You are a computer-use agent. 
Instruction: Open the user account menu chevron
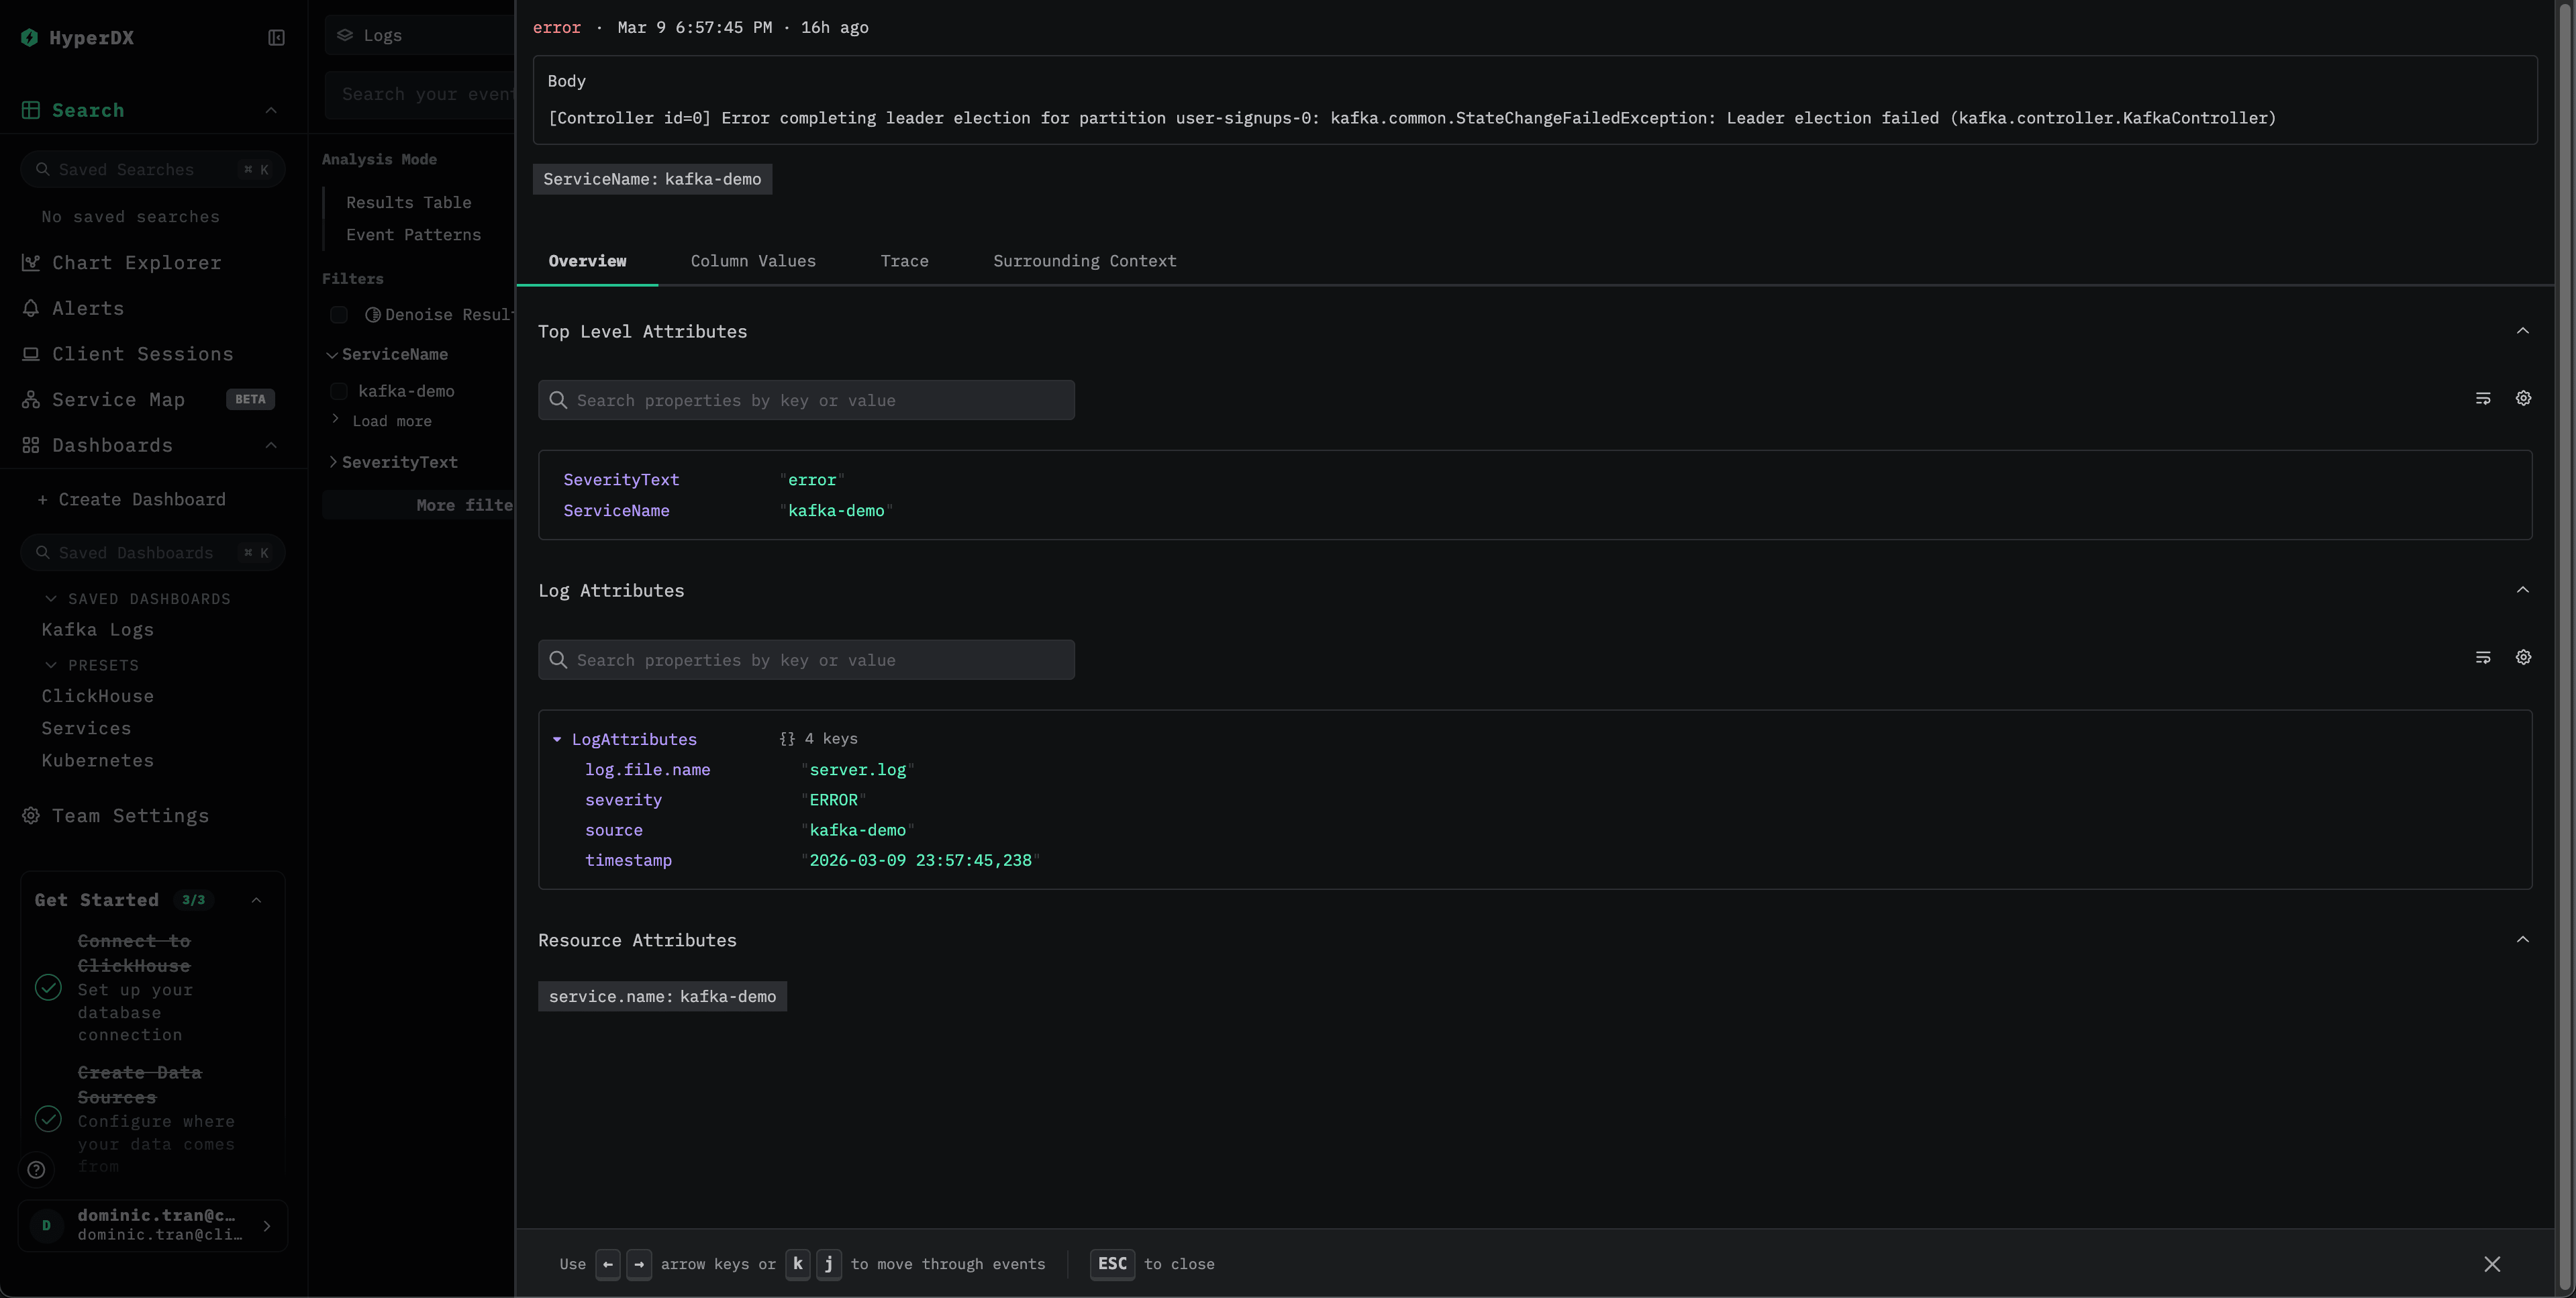click(267, 1226)
